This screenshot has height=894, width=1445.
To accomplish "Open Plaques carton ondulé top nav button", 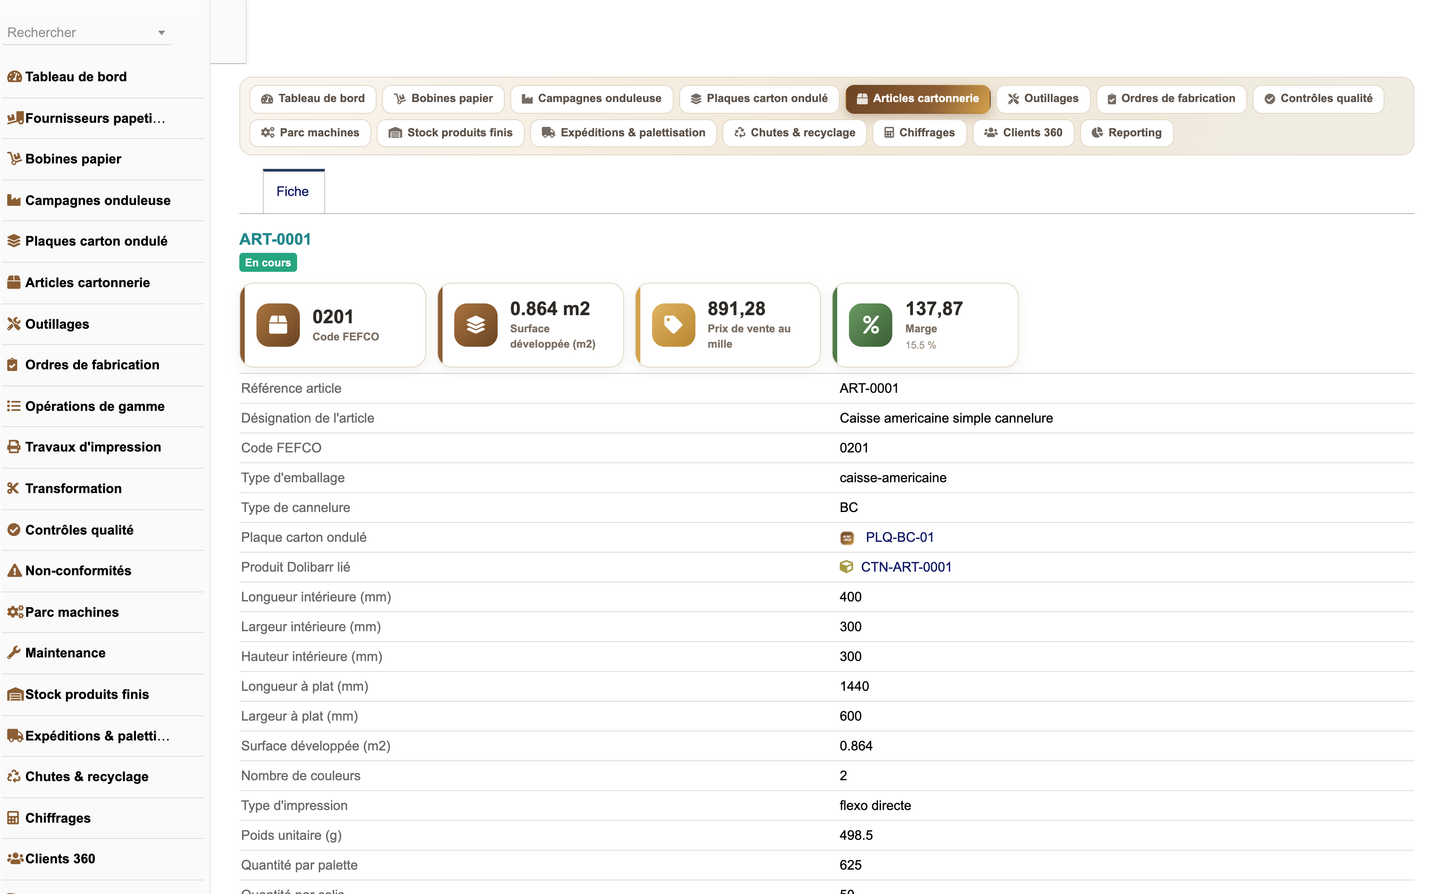I will point(760,99).
